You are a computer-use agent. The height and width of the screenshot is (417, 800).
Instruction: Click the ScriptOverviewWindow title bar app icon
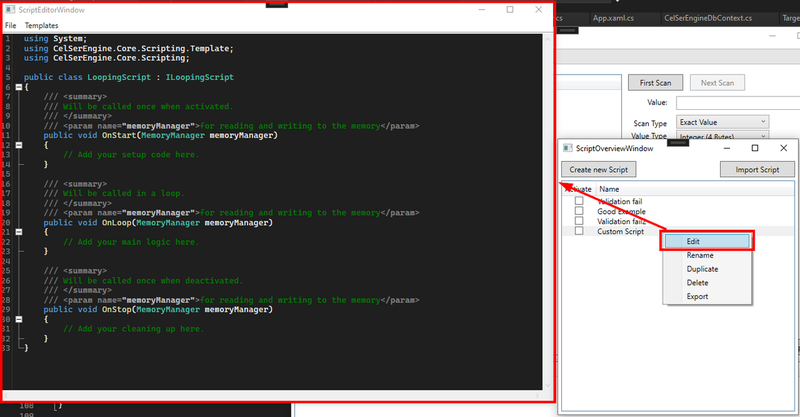(568, 148)
